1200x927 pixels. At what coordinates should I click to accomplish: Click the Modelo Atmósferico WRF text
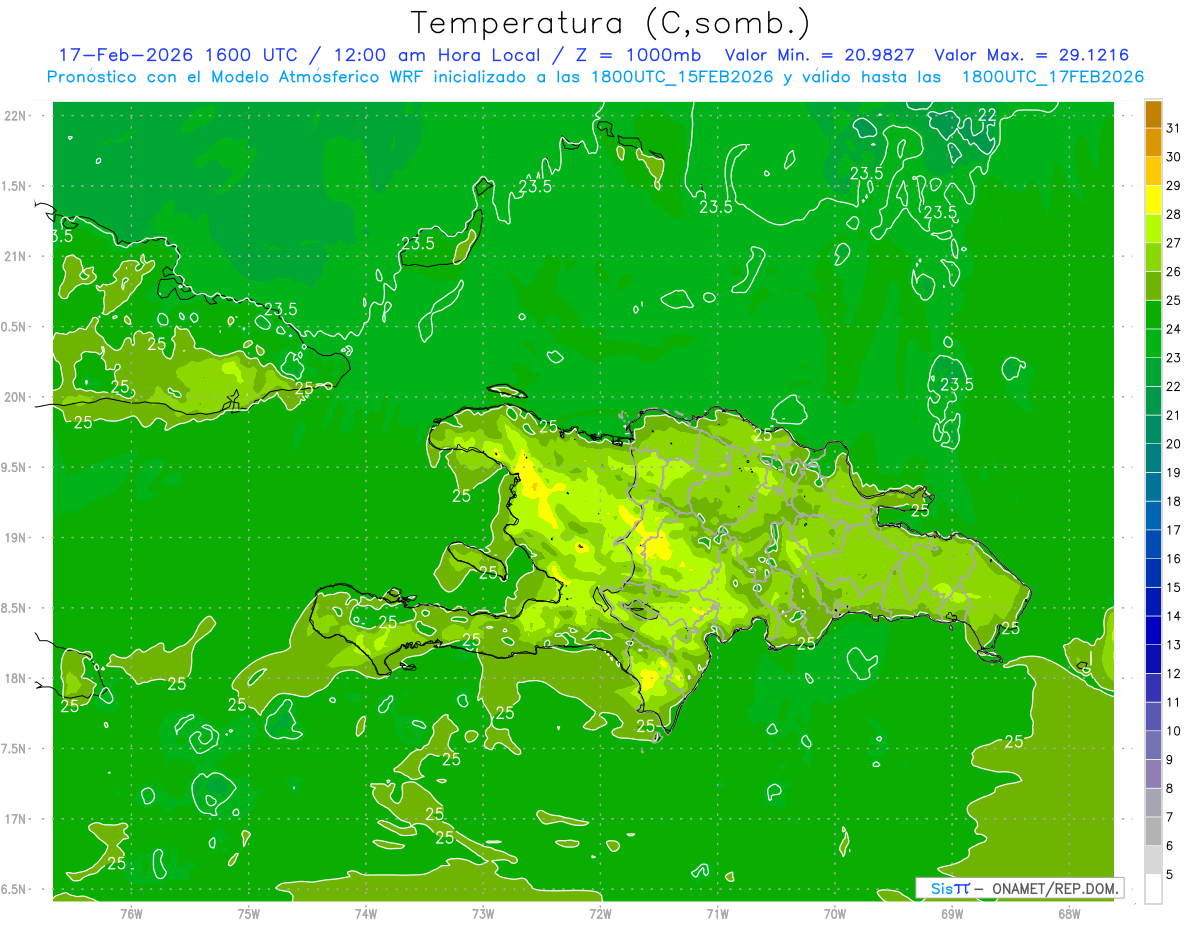[319, 77]
